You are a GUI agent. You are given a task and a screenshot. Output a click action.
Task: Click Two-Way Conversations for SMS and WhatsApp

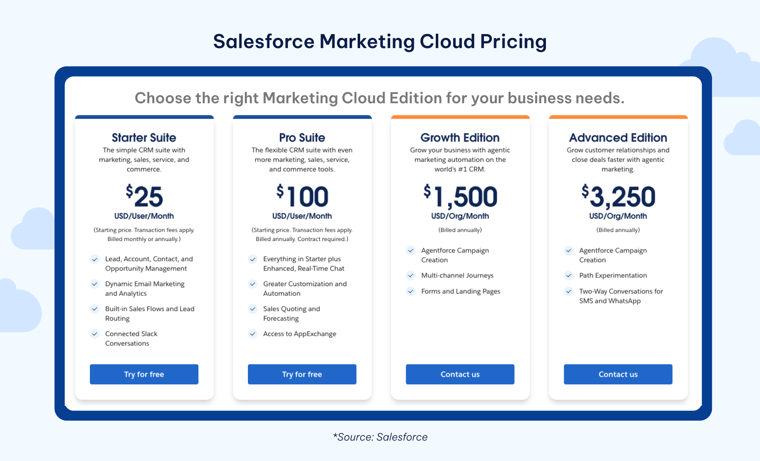click(621, 296)
